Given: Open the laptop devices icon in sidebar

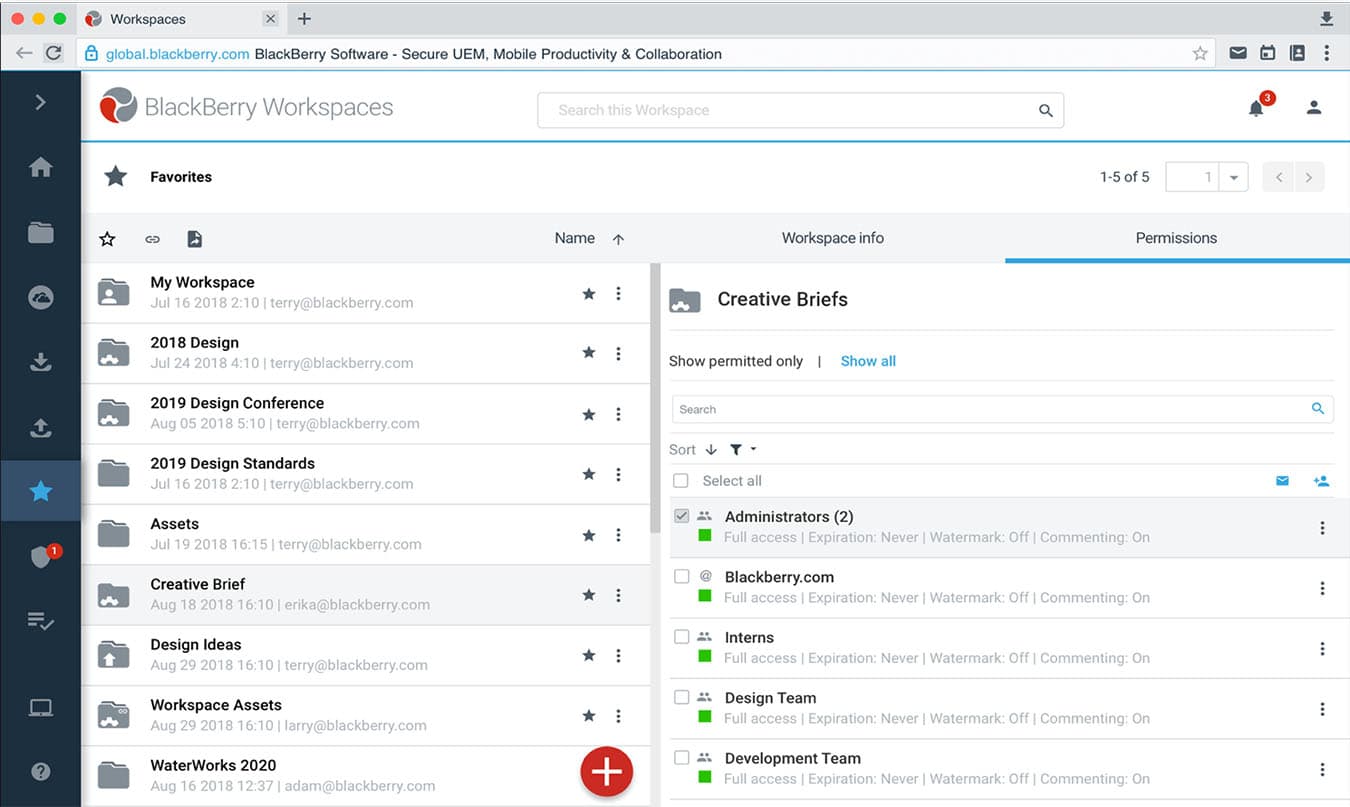Looking at the screenshot, I should (41, 708).
